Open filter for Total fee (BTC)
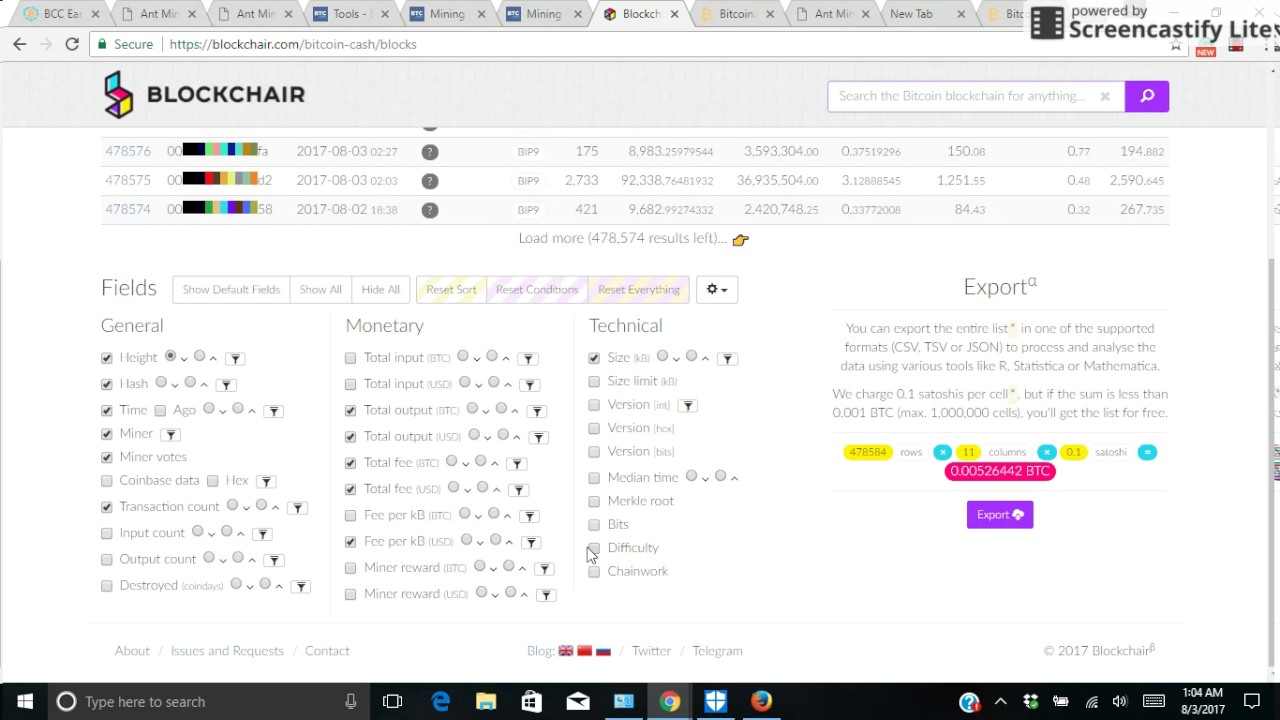The height and width of the screenshot is (720, 1280). click(517, 463)
